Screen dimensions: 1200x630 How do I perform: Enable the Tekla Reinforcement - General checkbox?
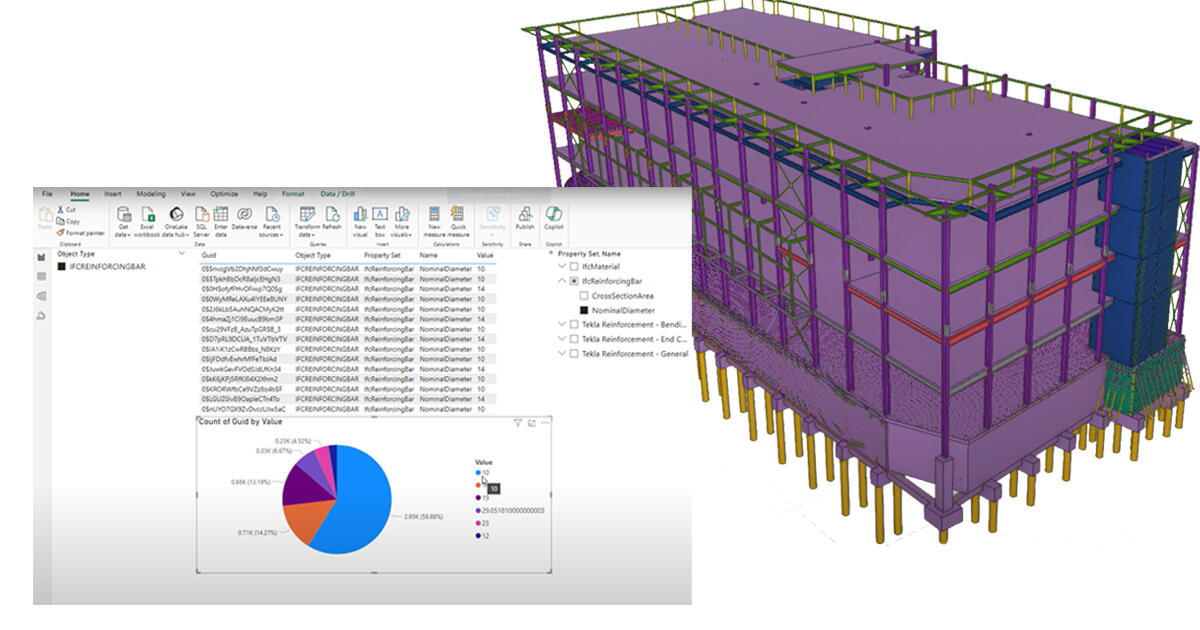tap(573, 354)
